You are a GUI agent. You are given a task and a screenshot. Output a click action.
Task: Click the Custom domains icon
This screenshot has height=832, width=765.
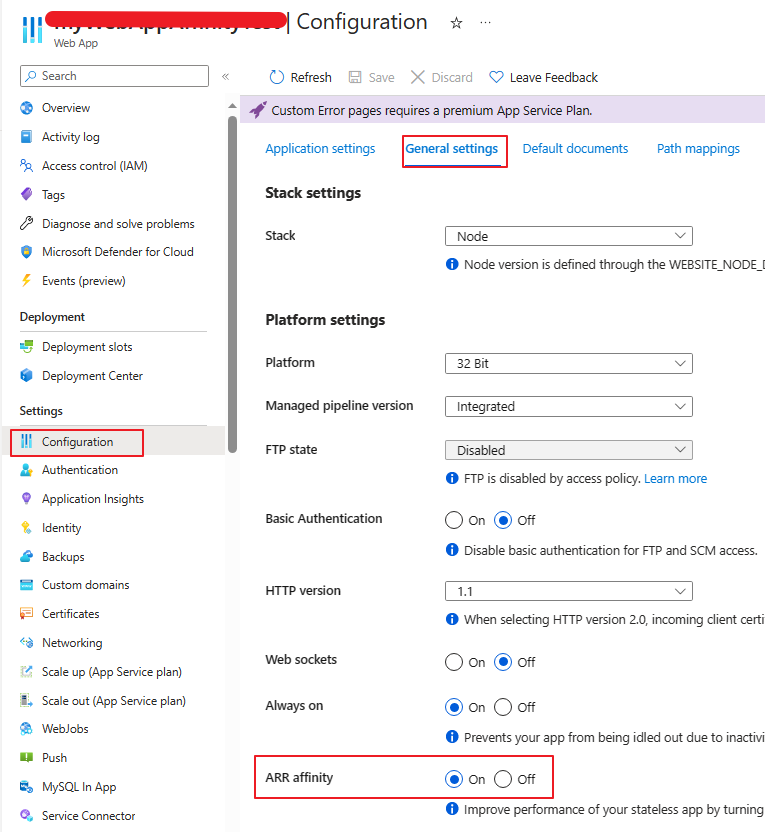pos(27,585)
